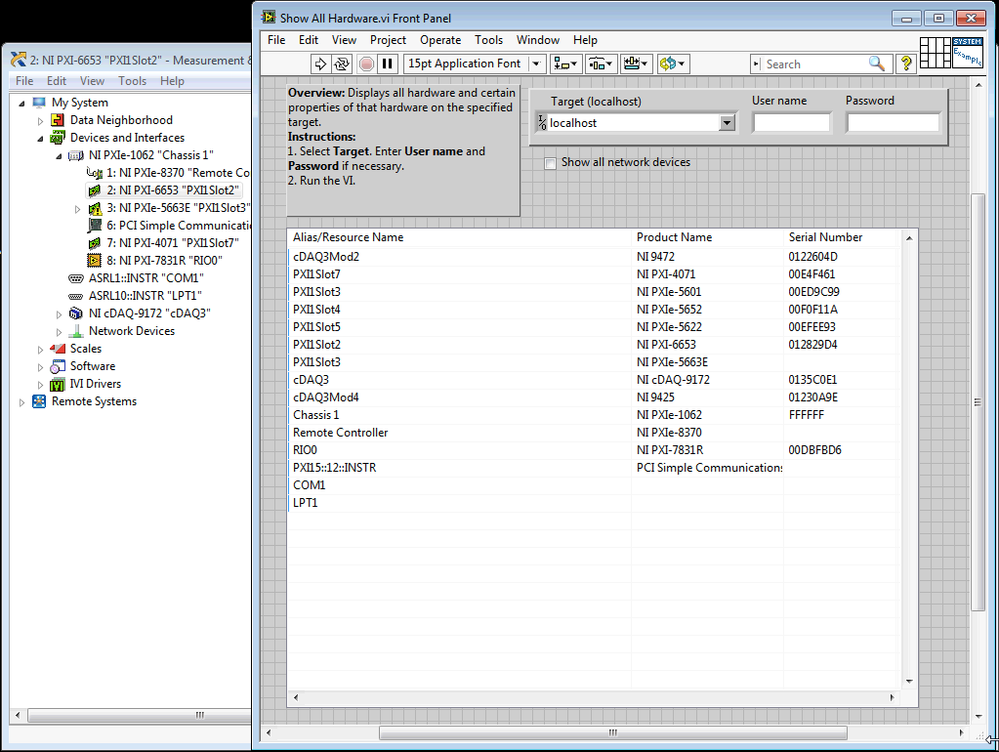
Task: Click the PXI15::12::INSTR table row
Action: (x=593, y=468)
